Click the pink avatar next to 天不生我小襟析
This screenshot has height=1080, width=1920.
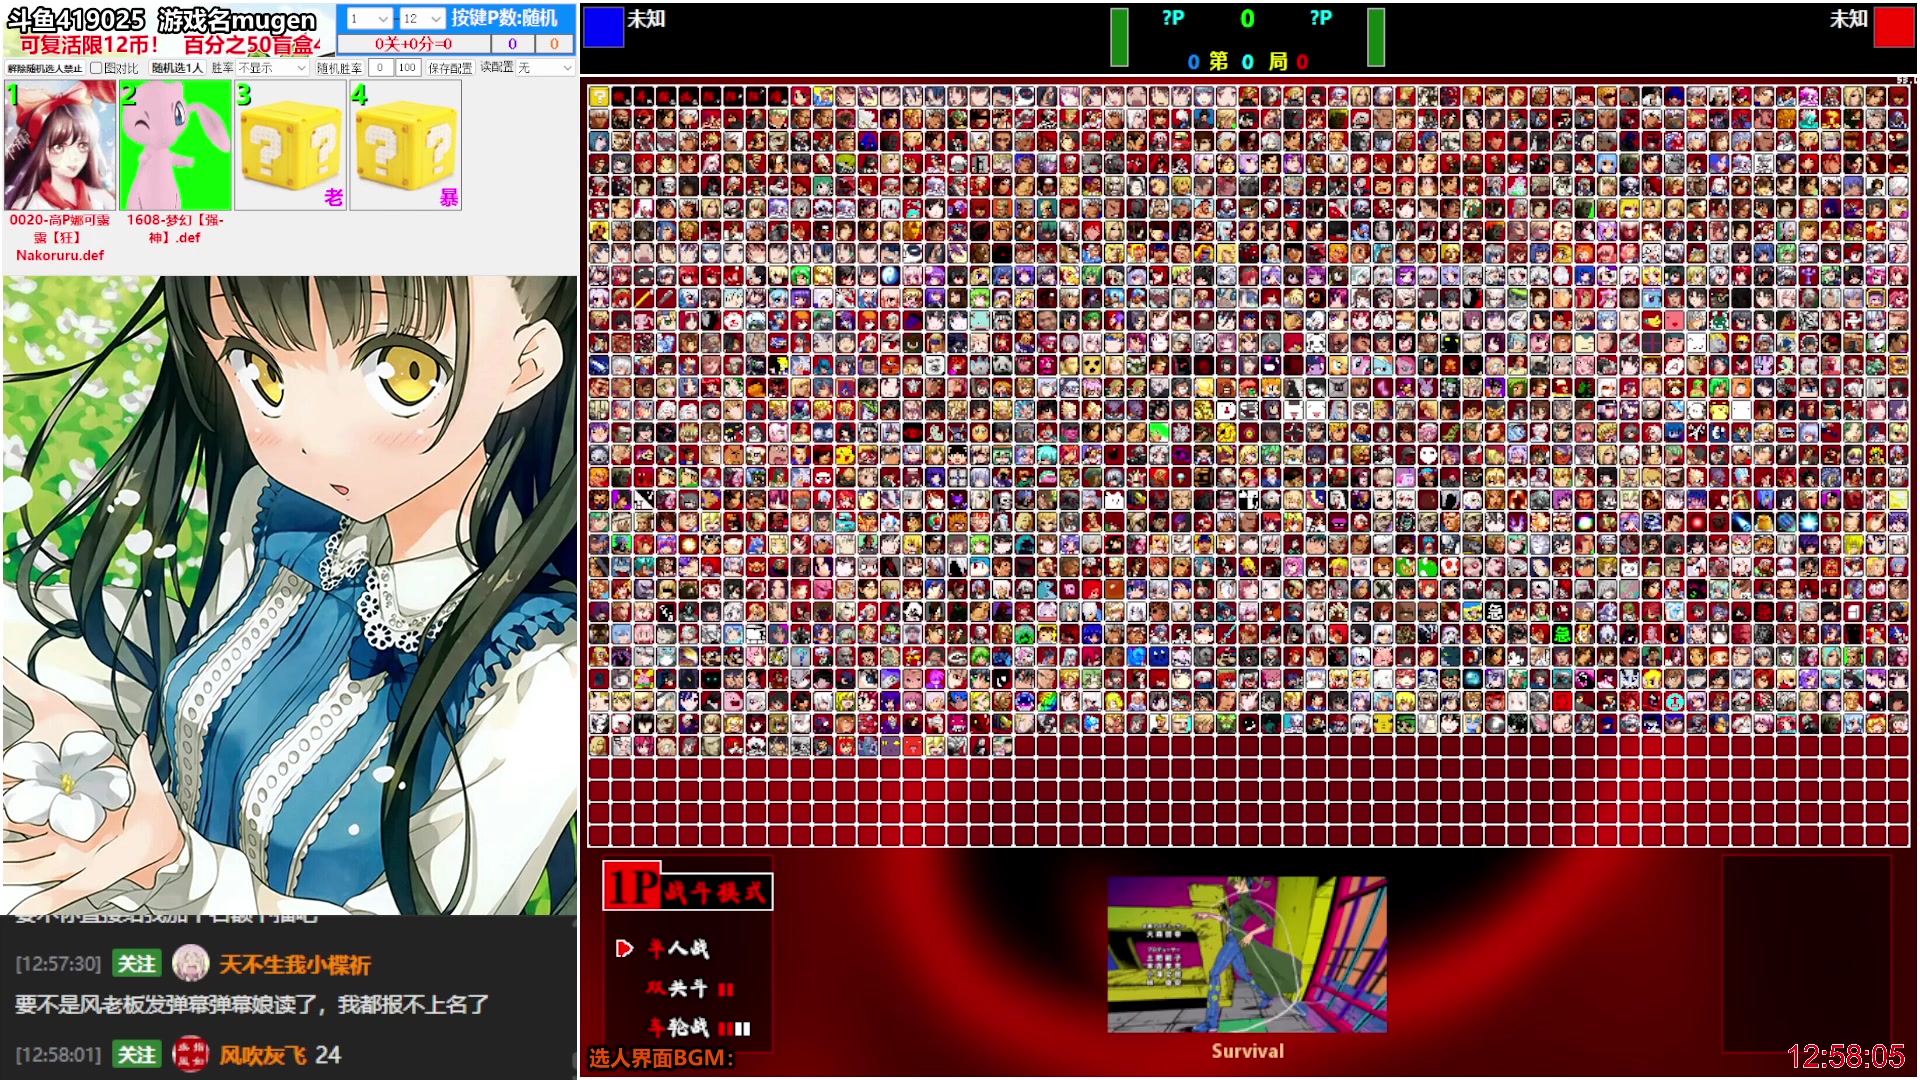[190, 964]
